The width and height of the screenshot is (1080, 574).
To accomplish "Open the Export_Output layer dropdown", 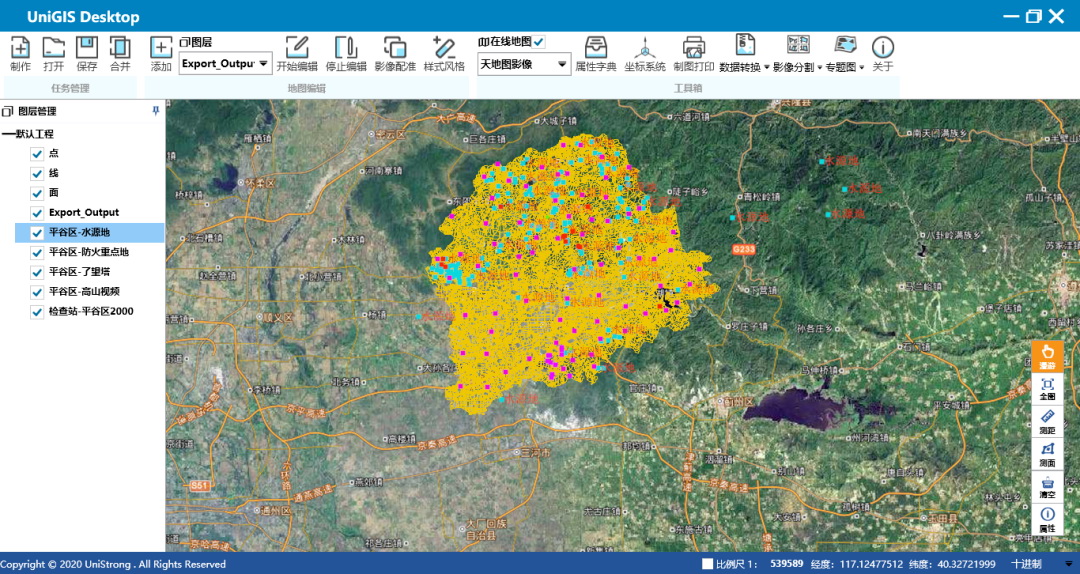I will [263, 64].
